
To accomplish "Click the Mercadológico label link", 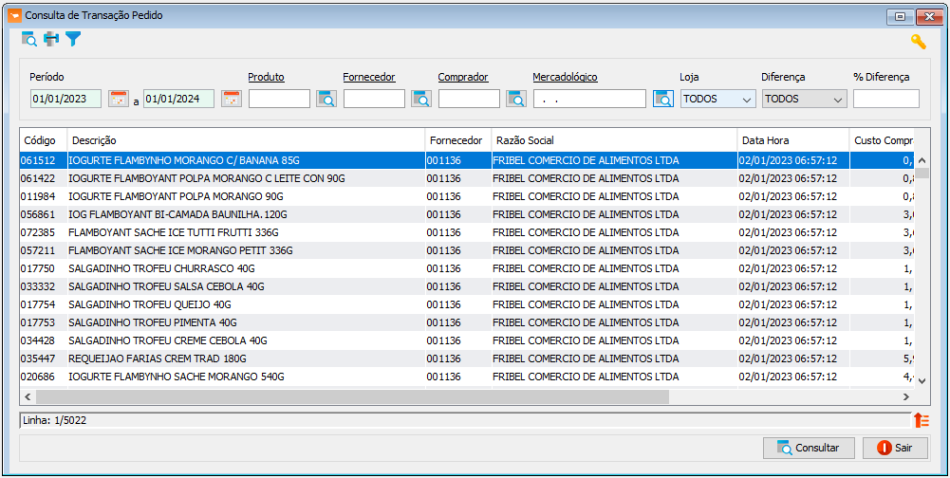I will click(565, 78).
